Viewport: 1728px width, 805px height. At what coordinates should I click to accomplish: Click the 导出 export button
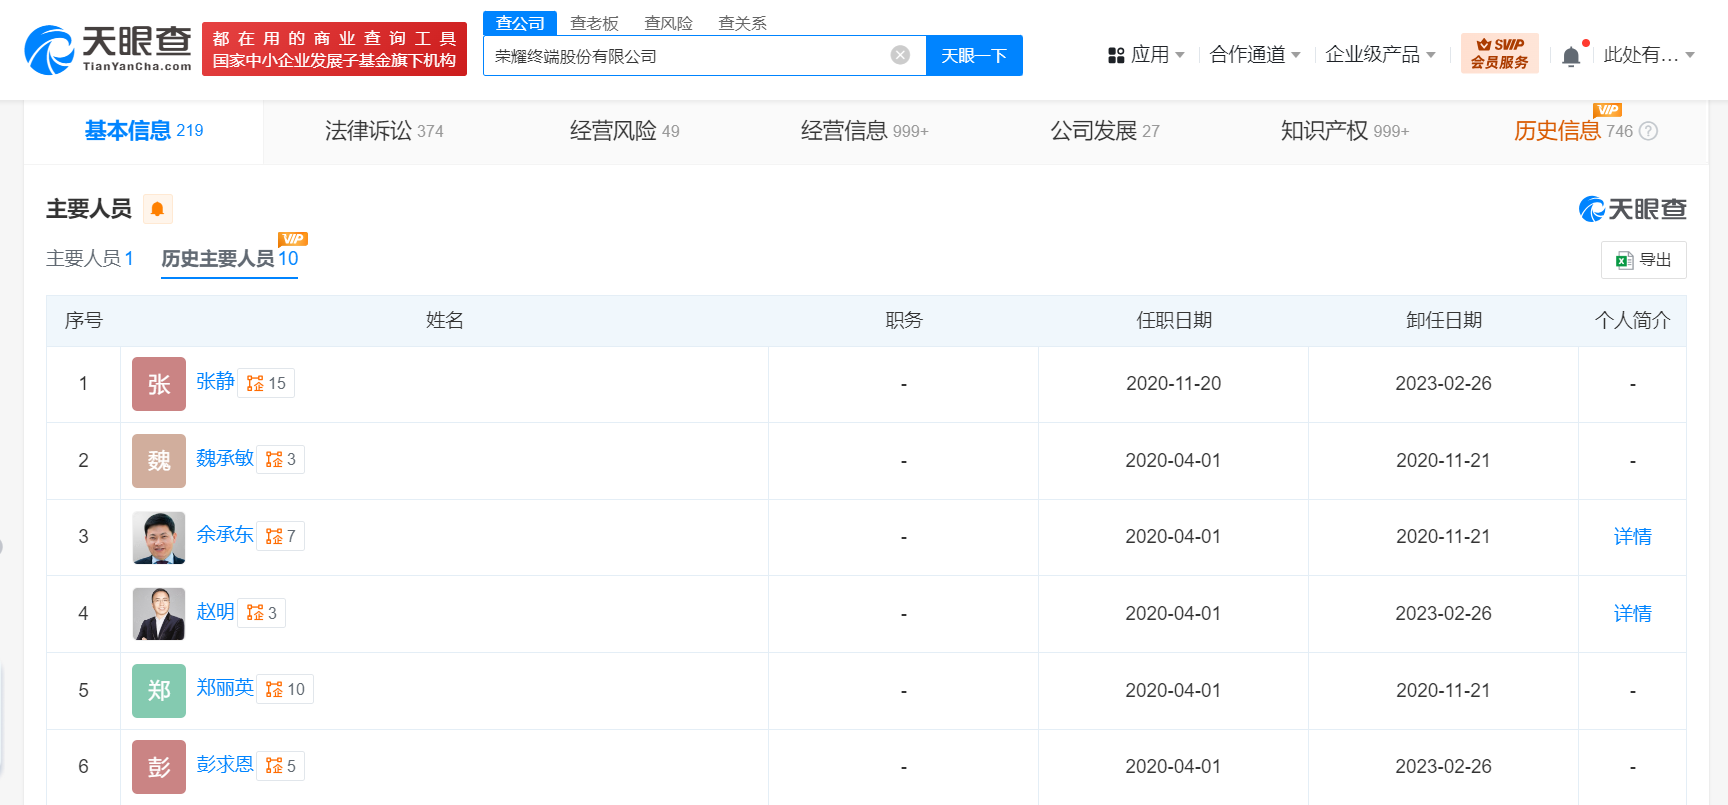point(1643,260)
